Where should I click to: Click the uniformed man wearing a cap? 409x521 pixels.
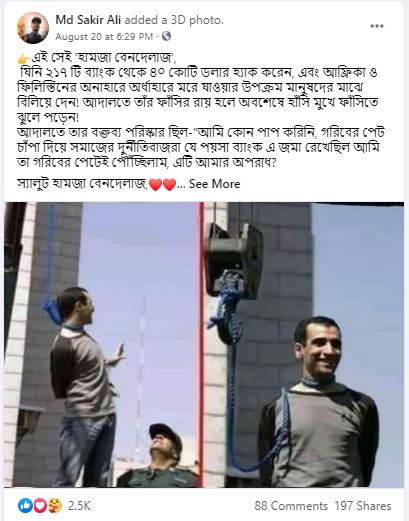[160, 456]
